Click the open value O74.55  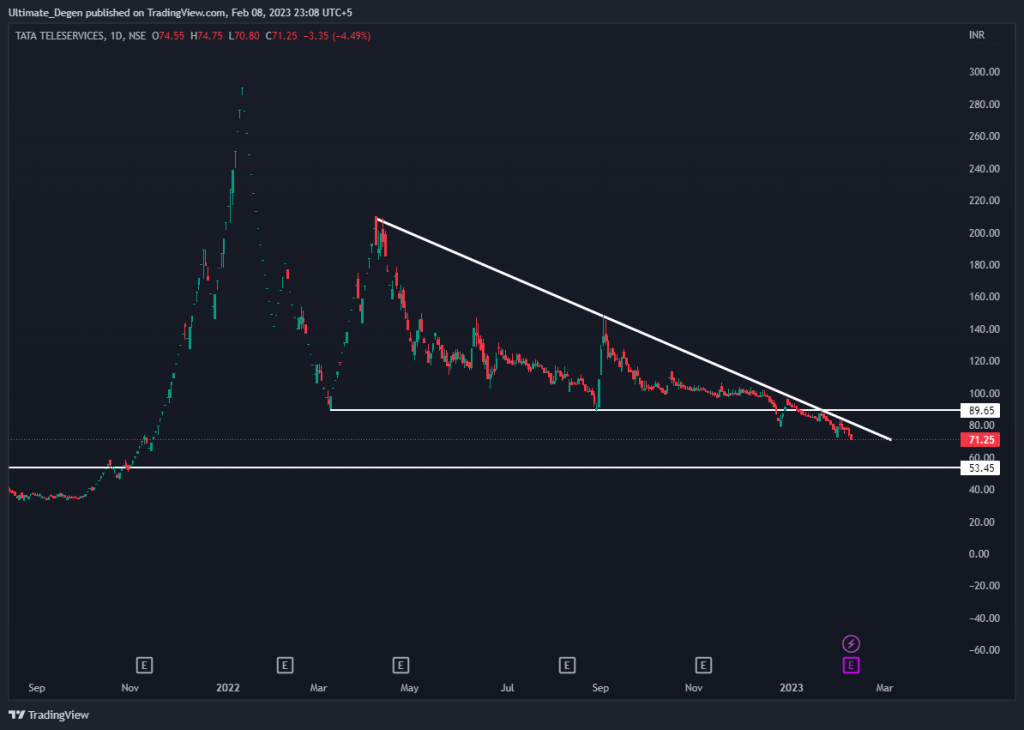(x=168, y=36)
